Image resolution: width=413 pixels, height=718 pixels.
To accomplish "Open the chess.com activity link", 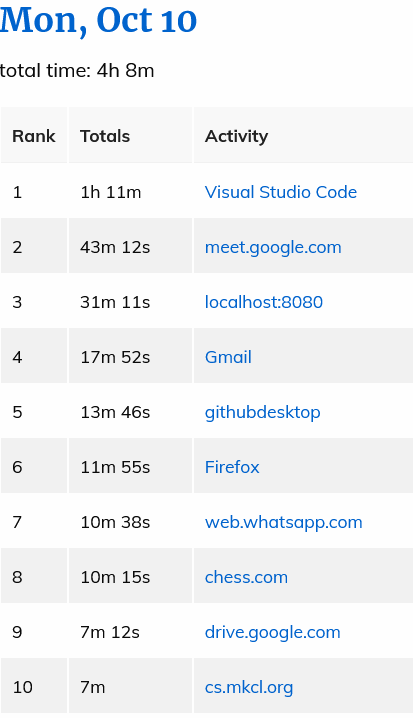I will point(246,577).
